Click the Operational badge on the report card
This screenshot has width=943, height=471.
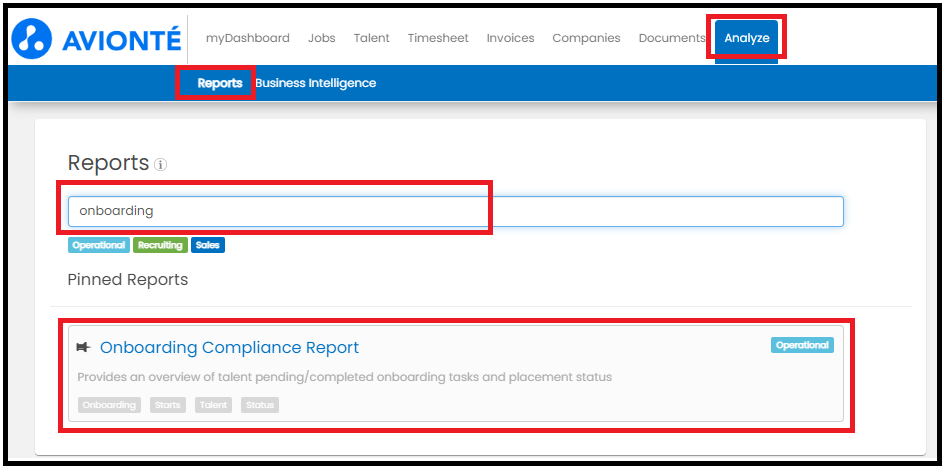click(x=802, y=345)
